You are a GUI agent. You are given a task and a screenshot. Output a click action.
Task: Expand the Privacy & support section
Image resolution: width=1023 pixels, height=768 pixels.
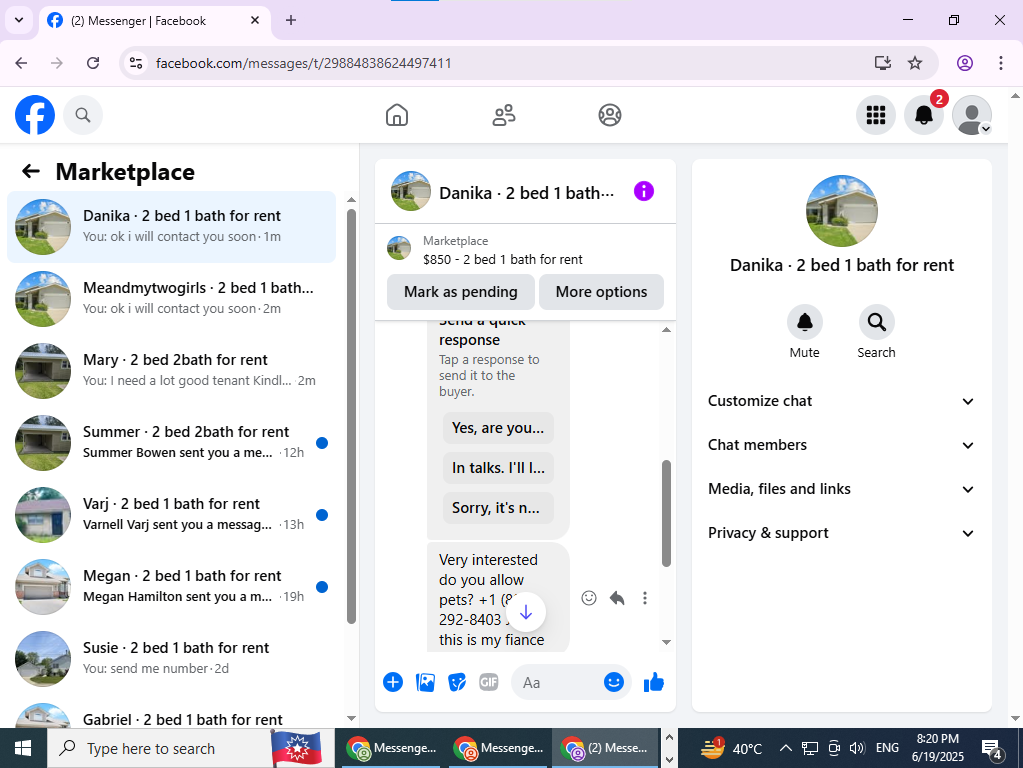[x=842, y=533]
